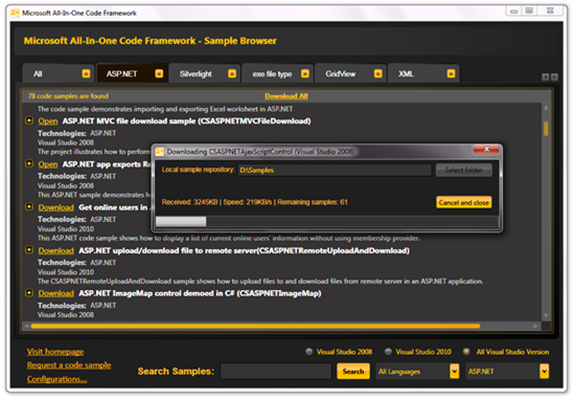
Task: Expand the Get online users sample bullet
Action: click(x=29, y=207)
